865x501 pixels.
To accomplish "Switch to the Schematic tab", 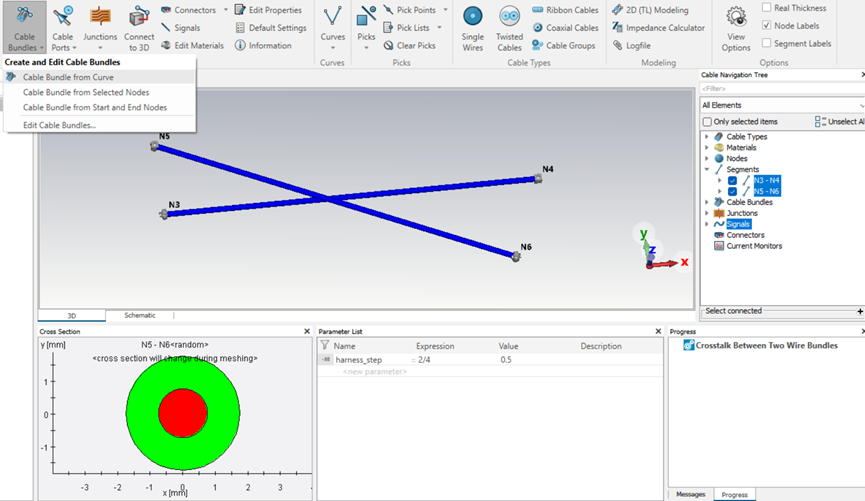I will [140, 315].
